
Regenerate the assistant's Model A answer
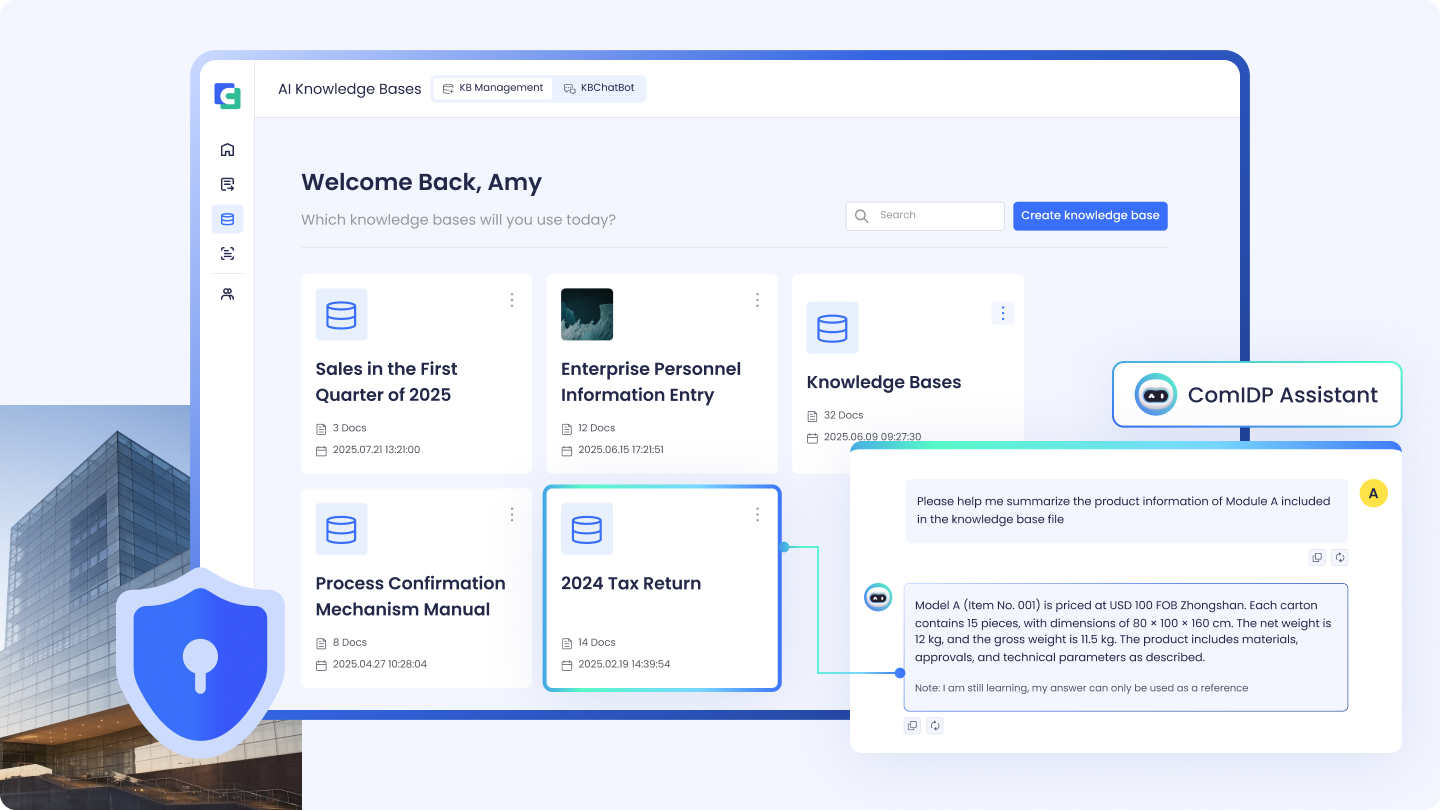(935, 725)
